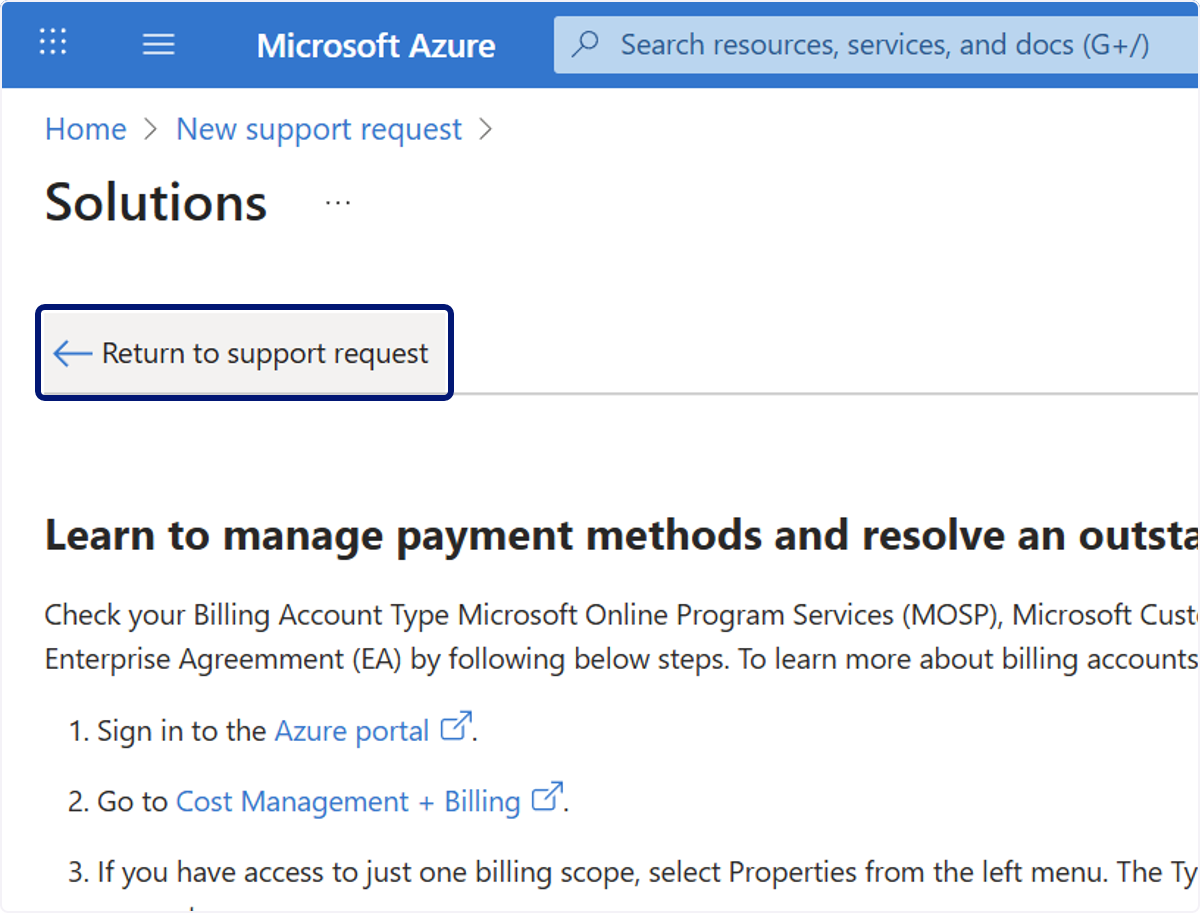This screenshot has height=913, width=1200.
Task: Go to Microsoft Azure home title
Action: [376, 45]
